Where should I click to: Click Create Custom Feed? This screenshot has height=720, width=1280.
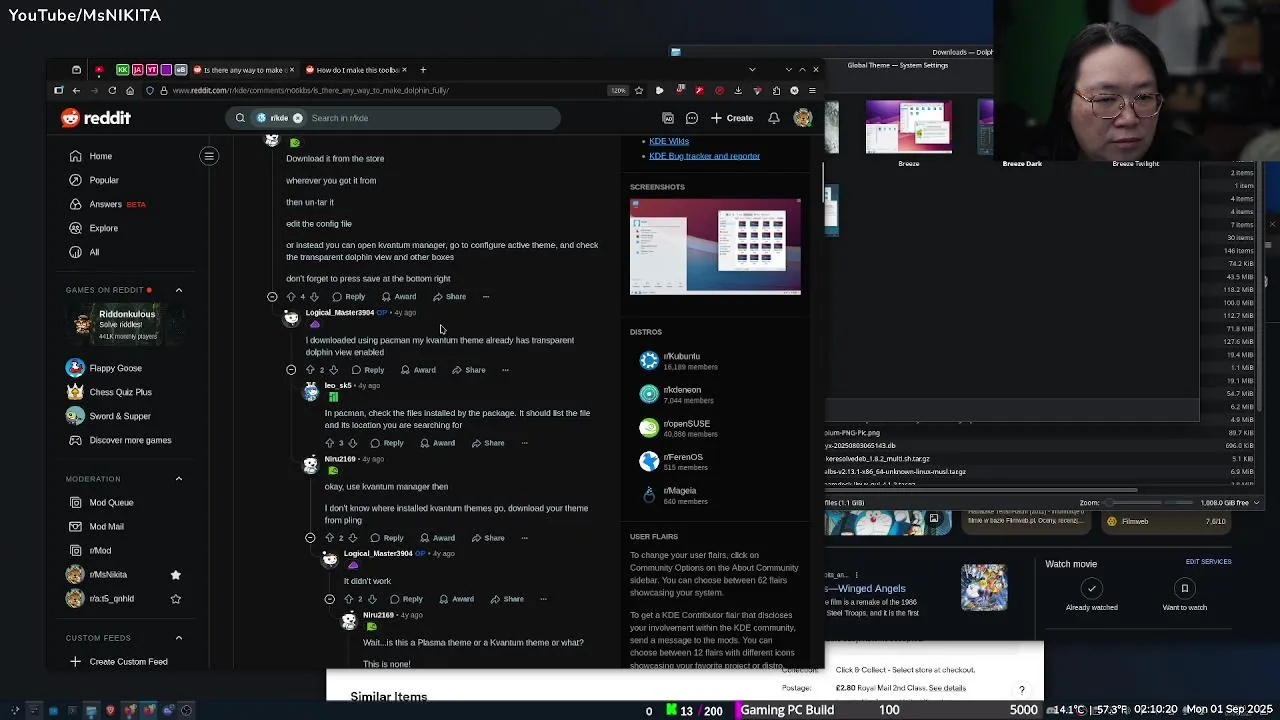pyautogui.click(x=117, y=662)
